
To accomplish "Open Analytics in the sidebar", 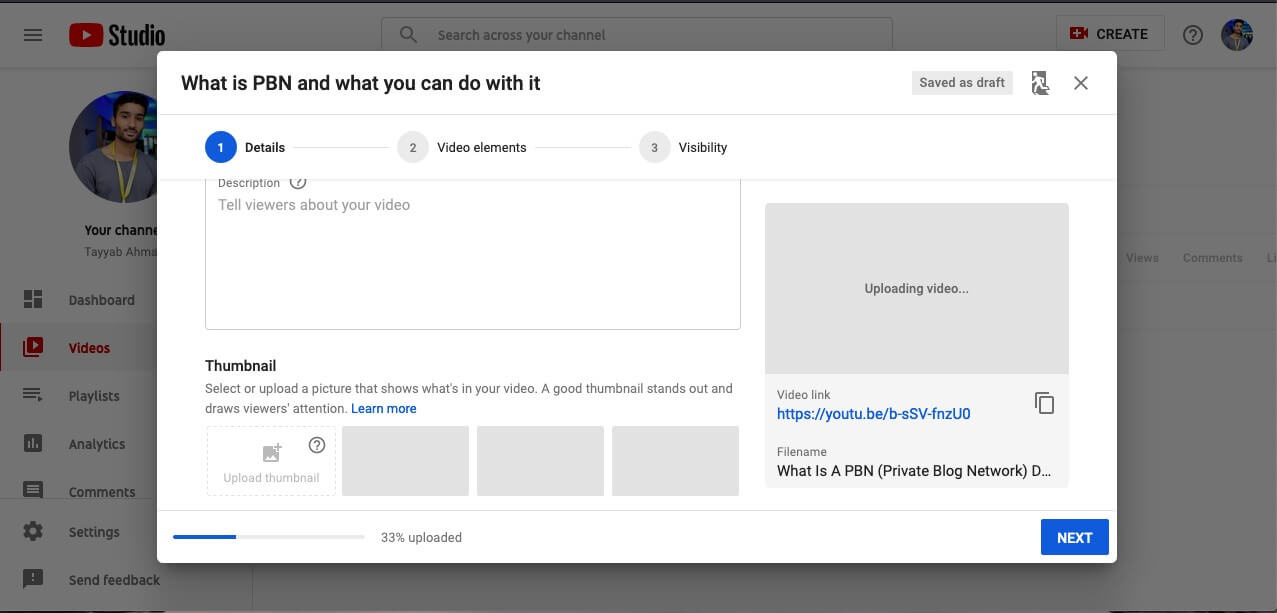I will pyautogui.click(x=97, y=444).
